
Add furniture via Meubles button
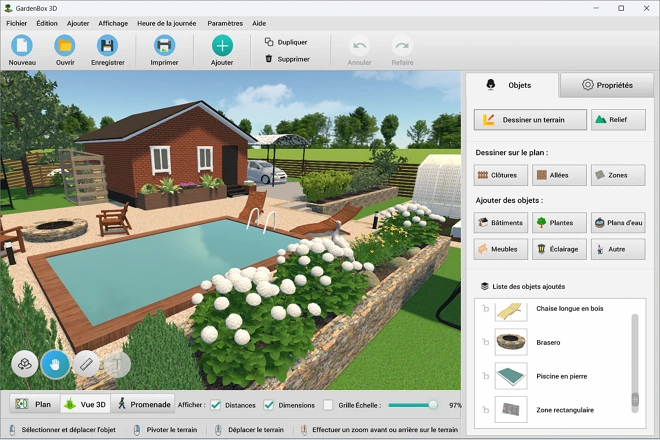[500, 249]
